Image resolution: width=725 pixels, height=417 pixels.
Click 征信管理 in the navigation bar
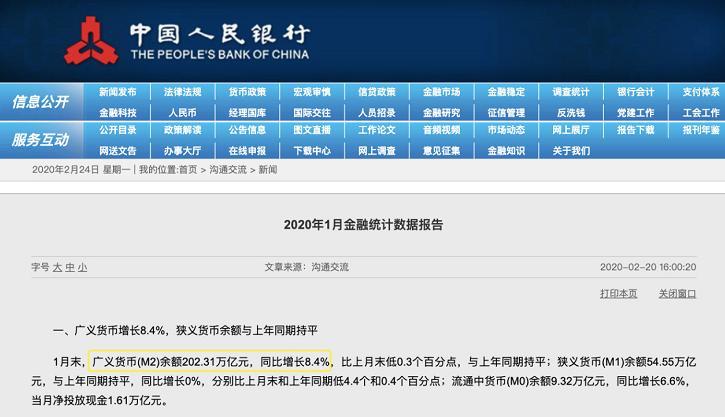pos(506,113)
